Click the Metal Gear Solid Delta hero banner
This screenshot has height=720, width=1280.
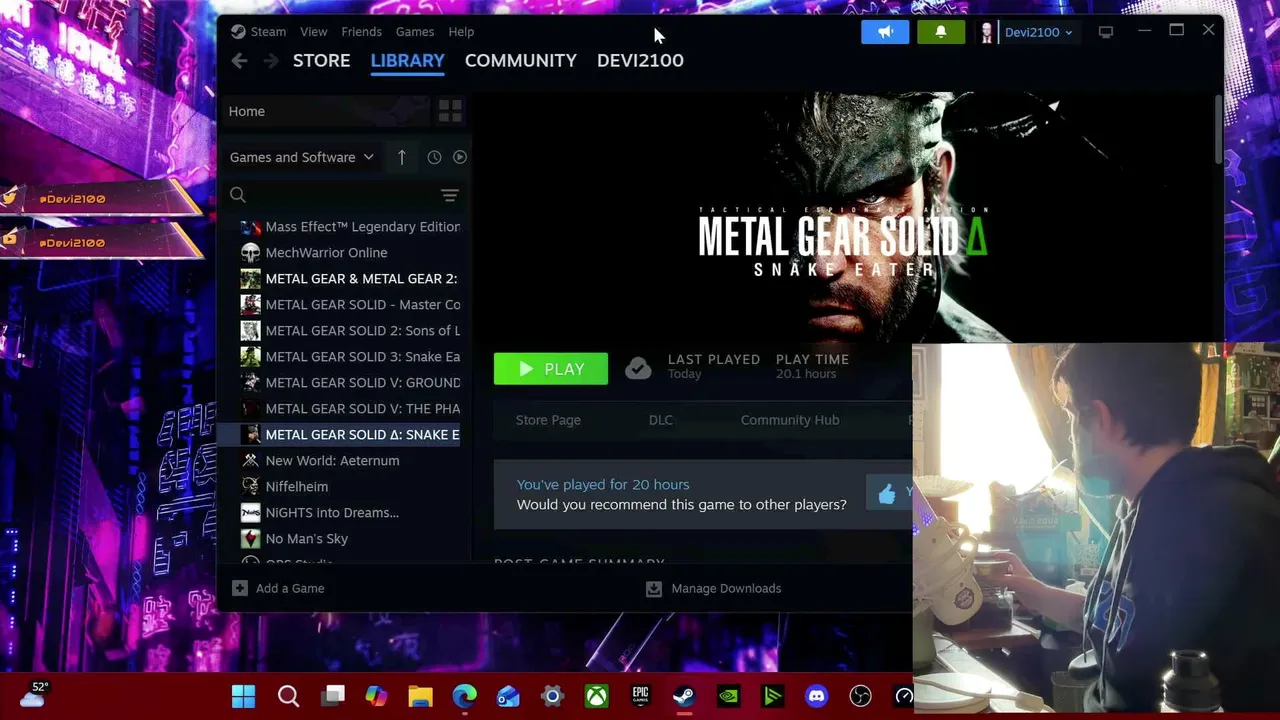tap(845, 217)
